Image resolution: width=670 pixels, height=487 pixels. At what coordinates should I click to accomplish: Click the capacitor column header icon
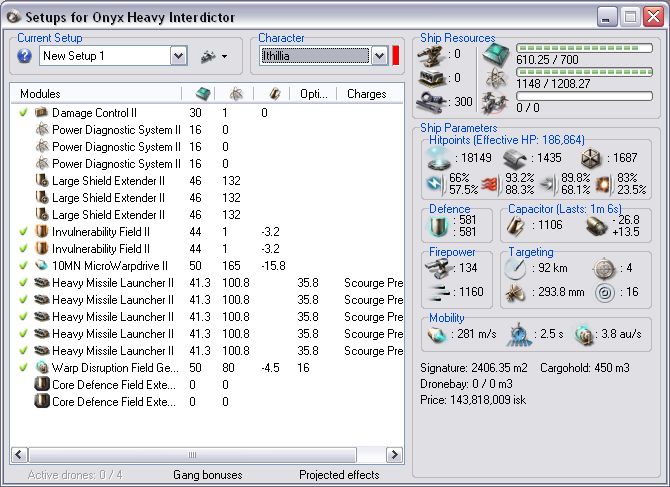point(274,93)
